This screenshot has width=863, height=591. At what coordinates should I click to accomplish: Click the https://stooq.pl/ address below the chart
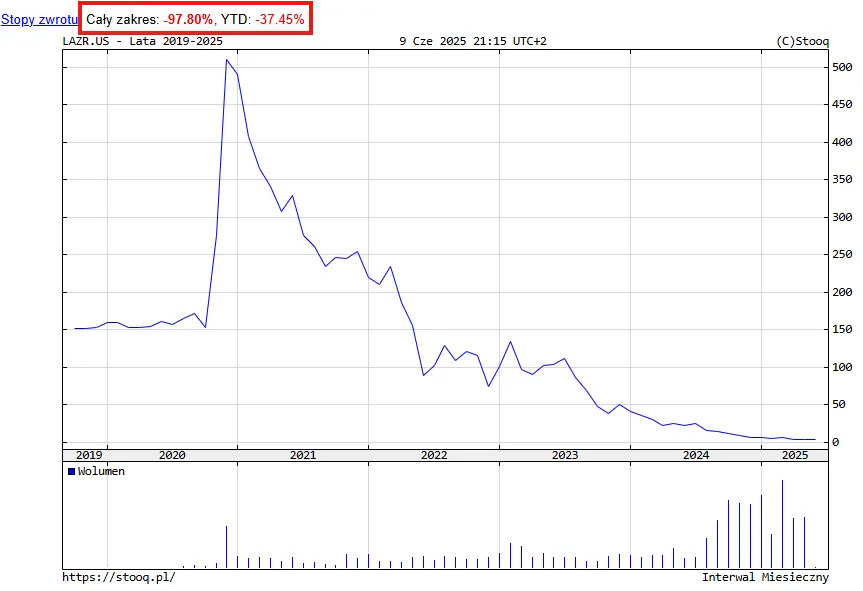pyautogui.click(x=119, y=577)
